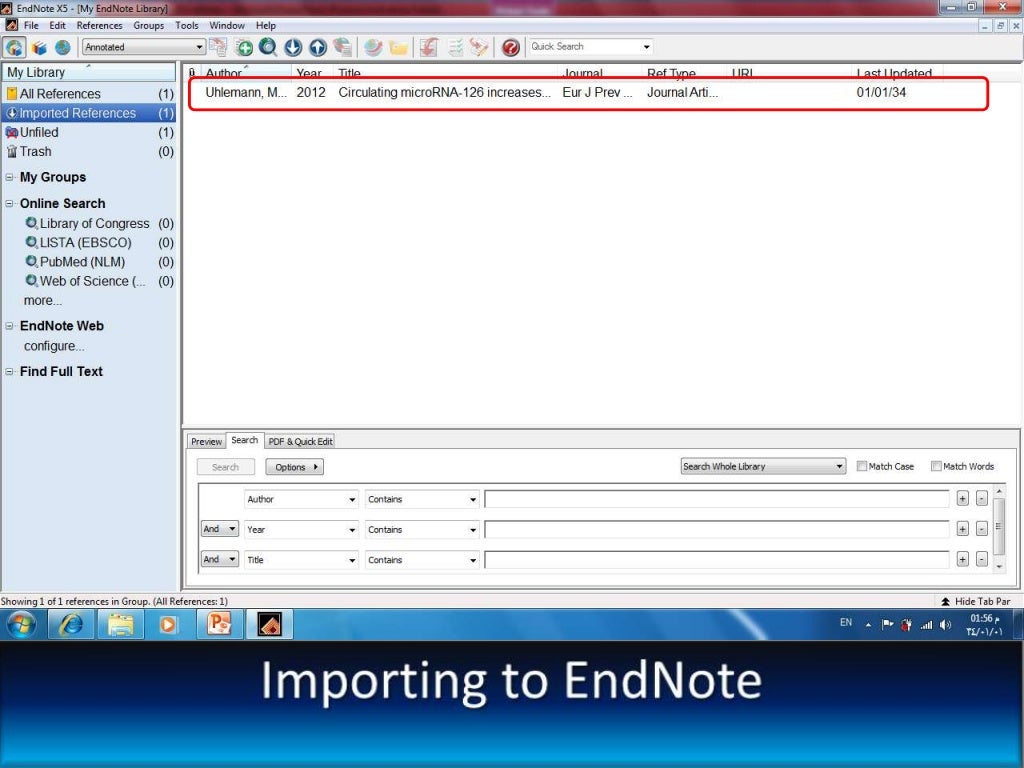Open Windows Explorer from the taskbar
Viewport: 1024px width, 768px height.
120,624
